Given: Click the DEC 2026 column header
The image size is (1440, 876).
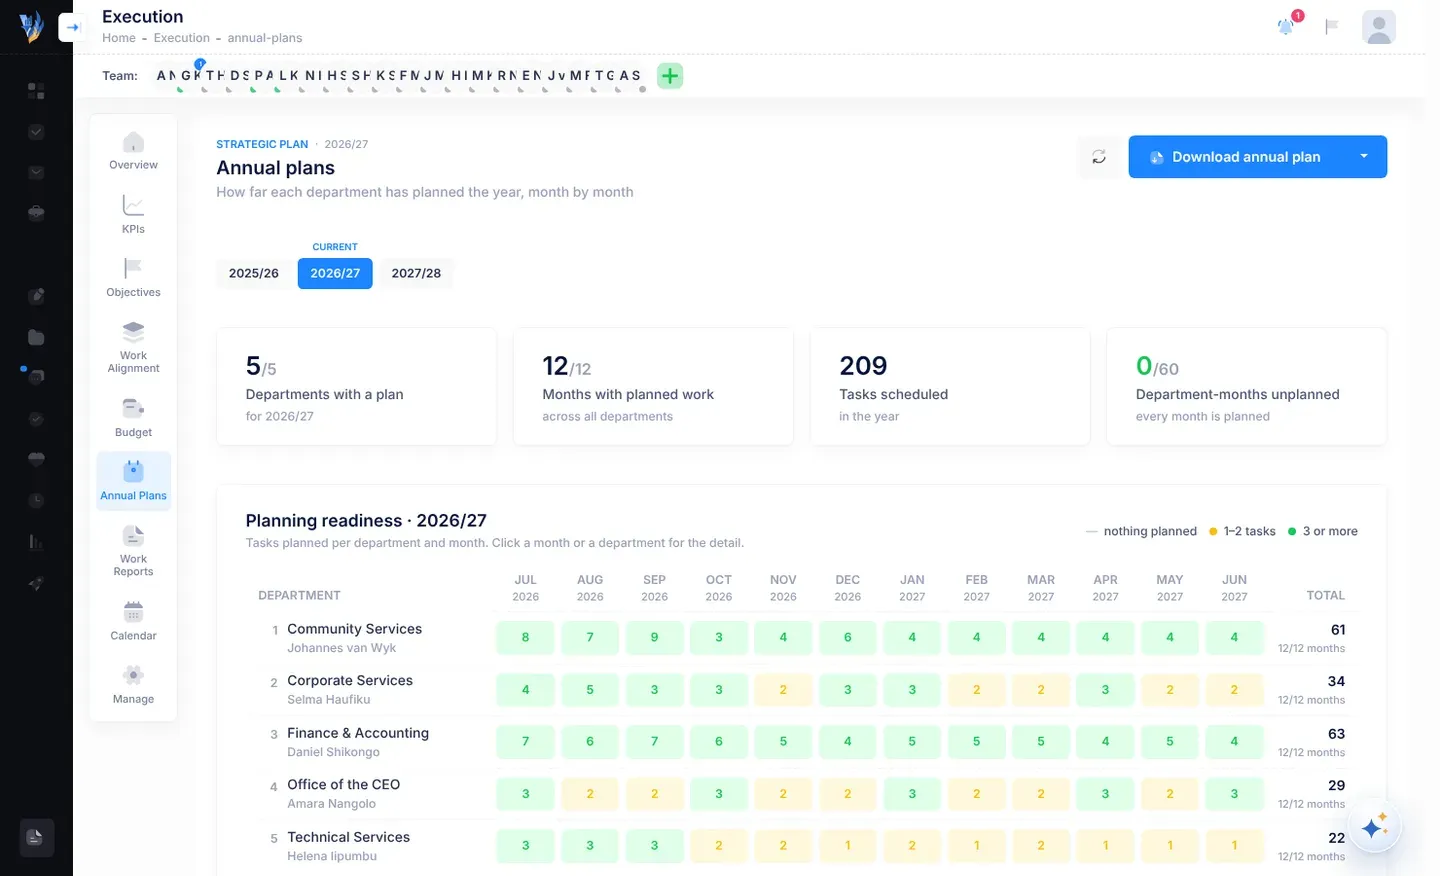Looking at the screenshot, I should coord(848,588).
